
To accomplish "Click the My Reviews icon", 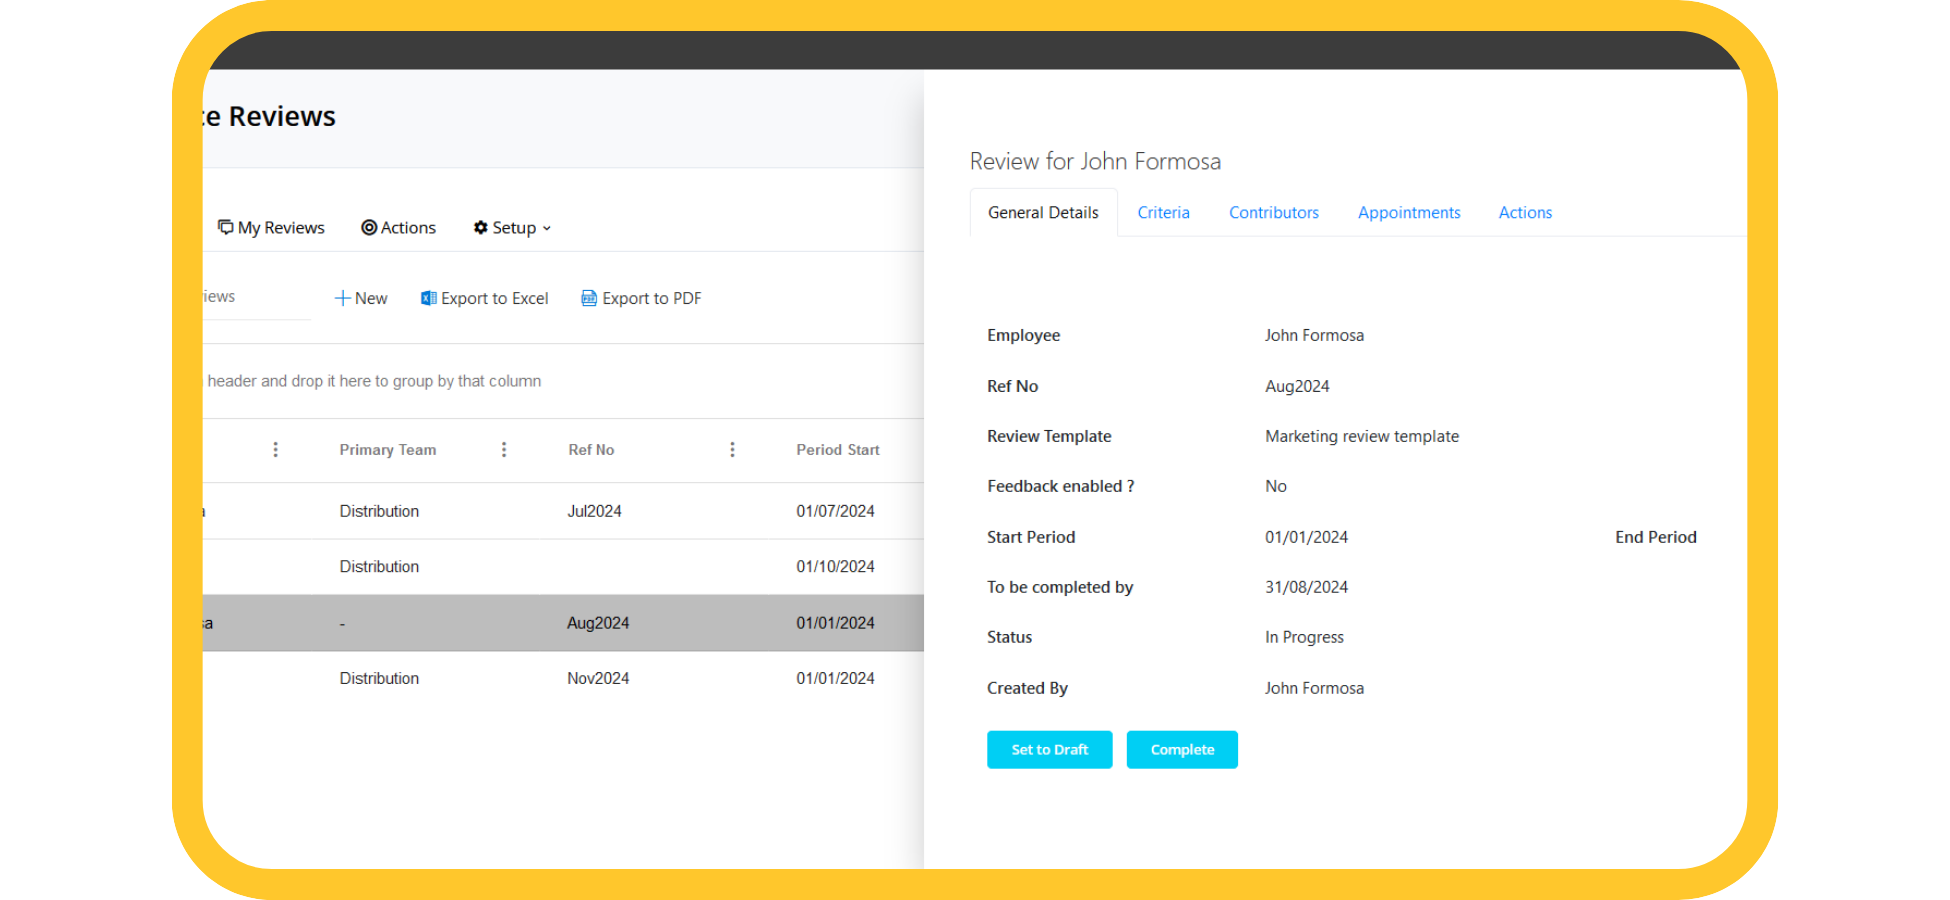I will tap(226, 227).
